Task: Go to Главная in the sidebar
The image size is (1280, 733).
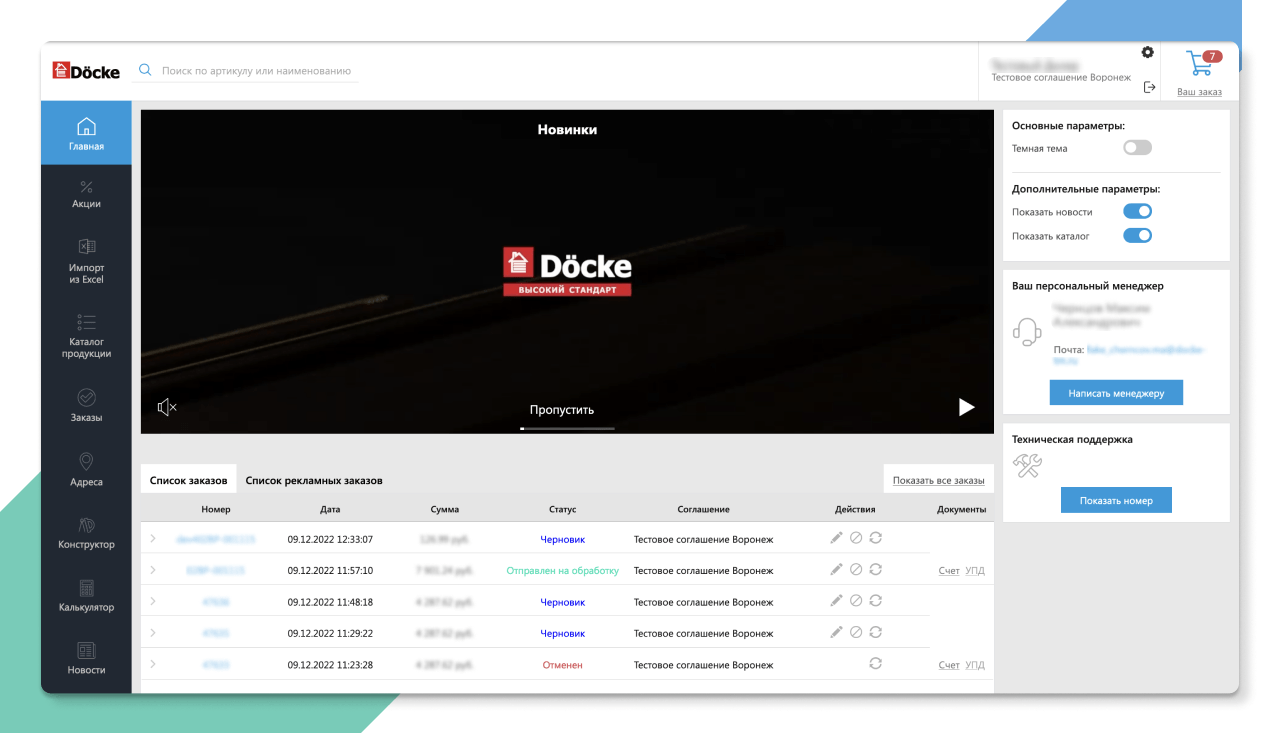Action: pos(86,133)
